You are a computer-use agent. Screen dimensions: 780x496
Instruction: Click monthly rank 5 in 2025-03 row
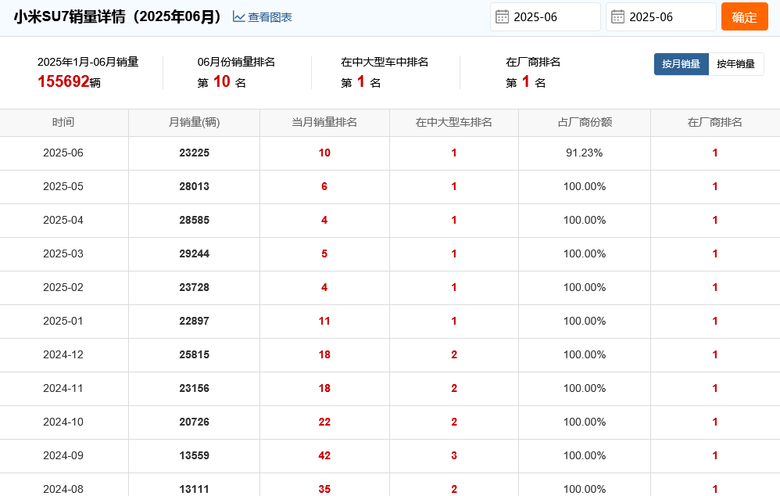pyautogui.click(x=324, y=254)
